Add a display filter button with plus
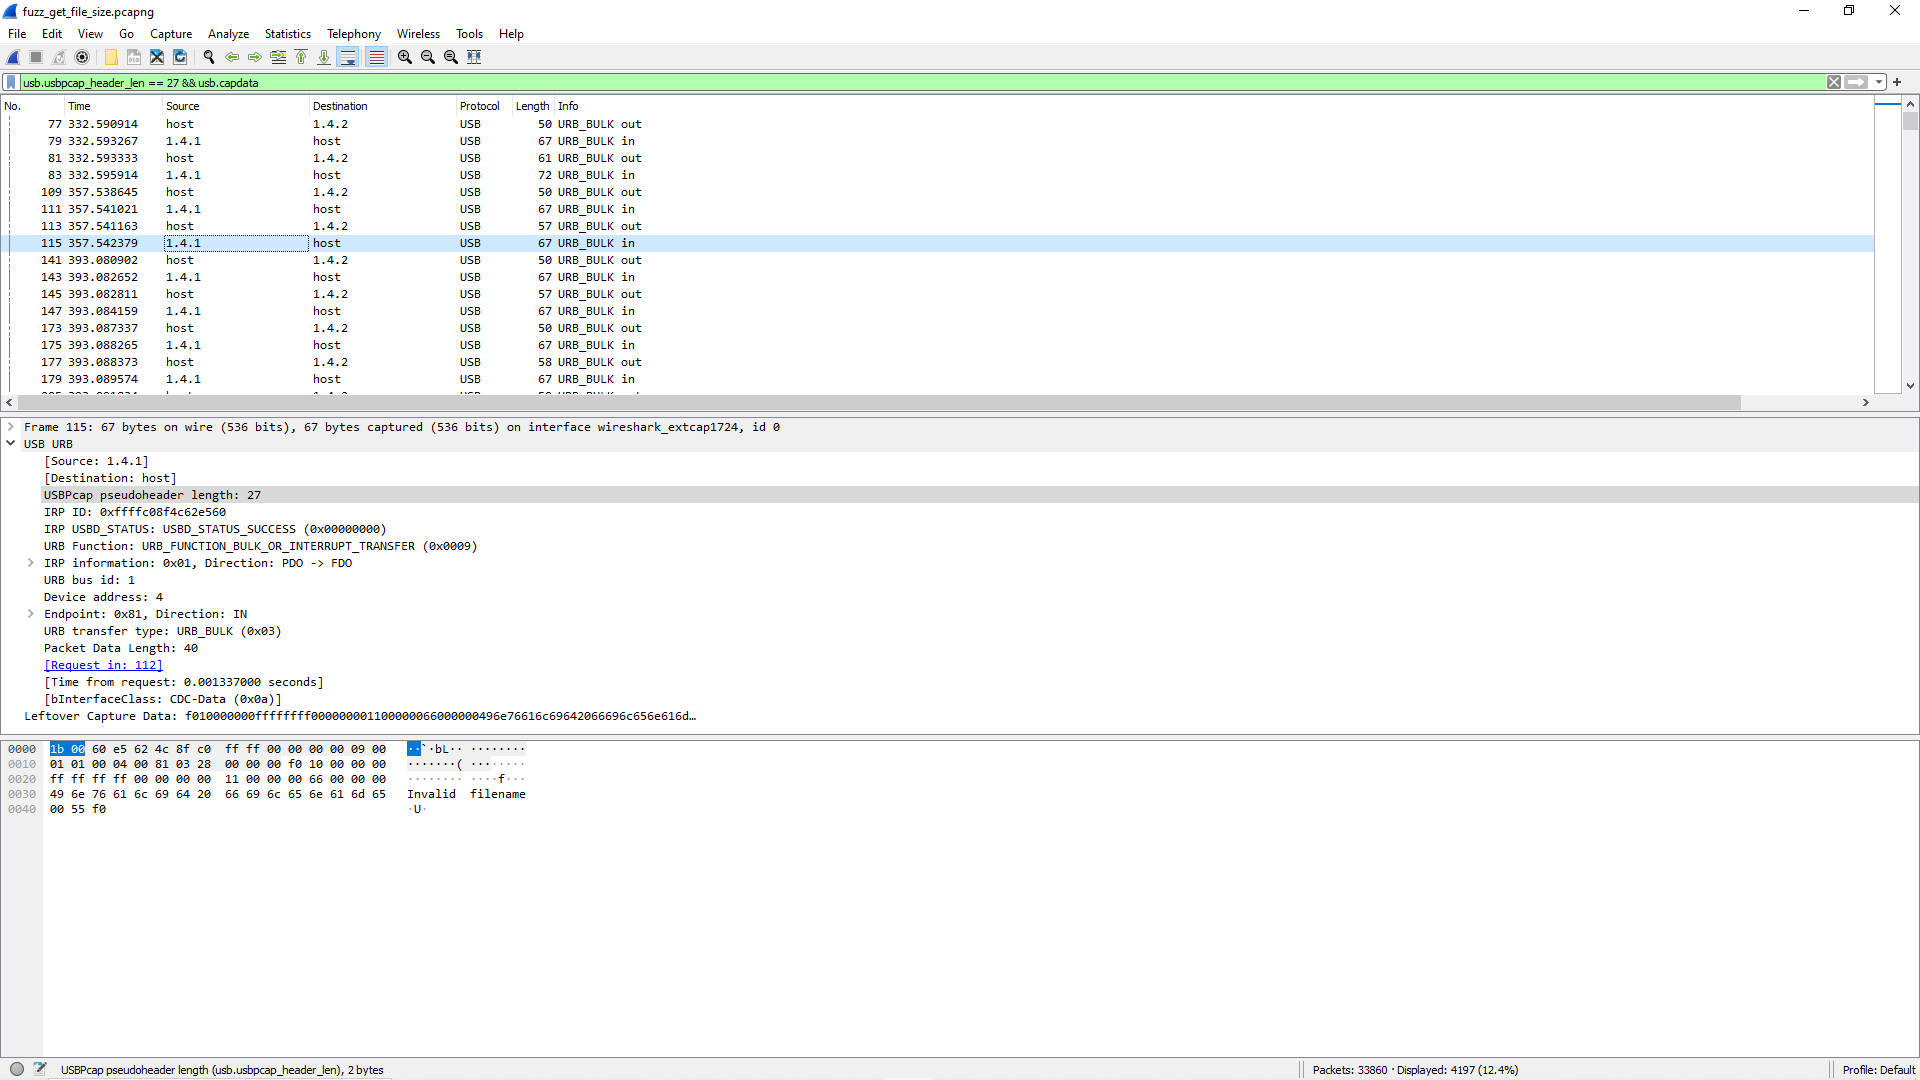Image resolution: width=1920 pixels, height=1080 pixels. pos(1897,83)
